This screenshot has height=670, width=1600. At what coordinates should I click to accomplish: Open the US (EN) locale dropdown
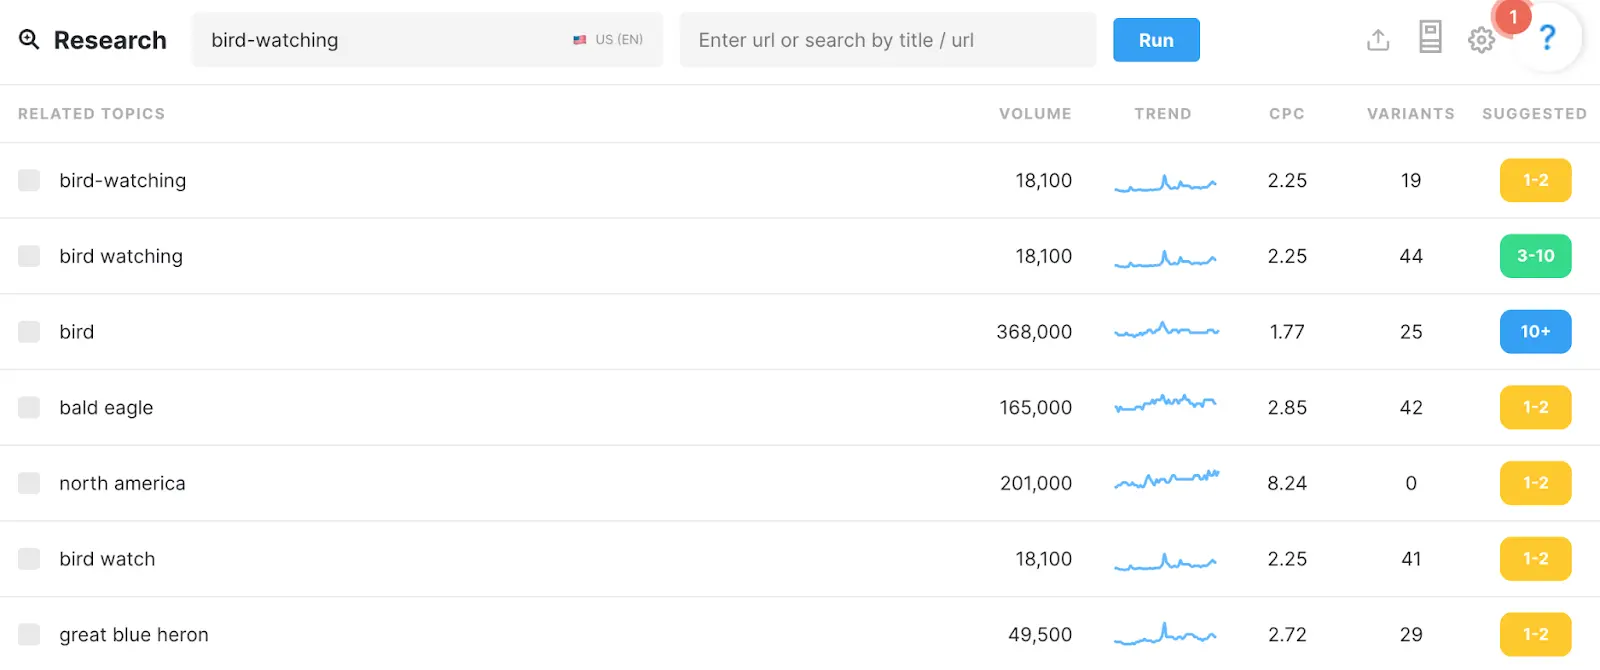click(608, 40)
